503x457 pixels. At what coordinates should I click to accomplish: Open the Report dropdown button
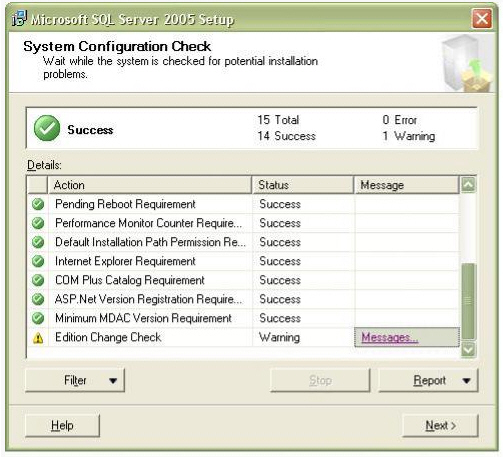[x=428, y=380]
